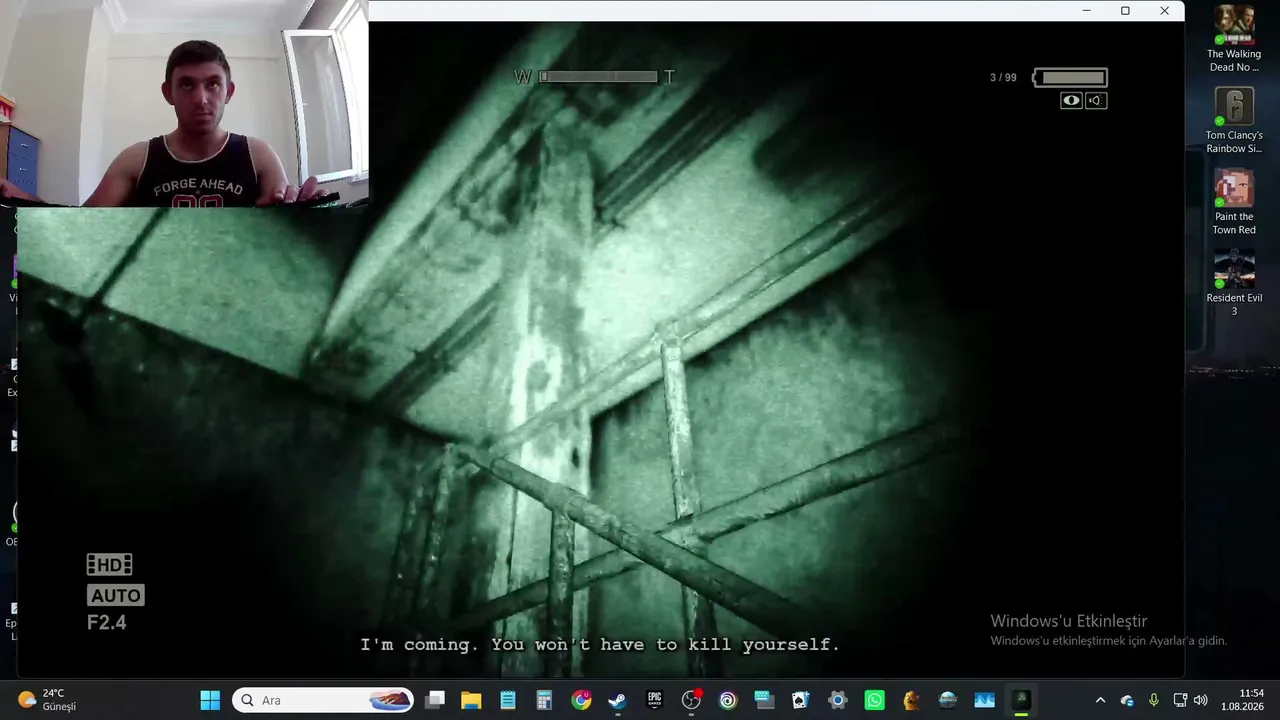
Task: Open the volume control in the system tray
Action: click(1200, 700)
